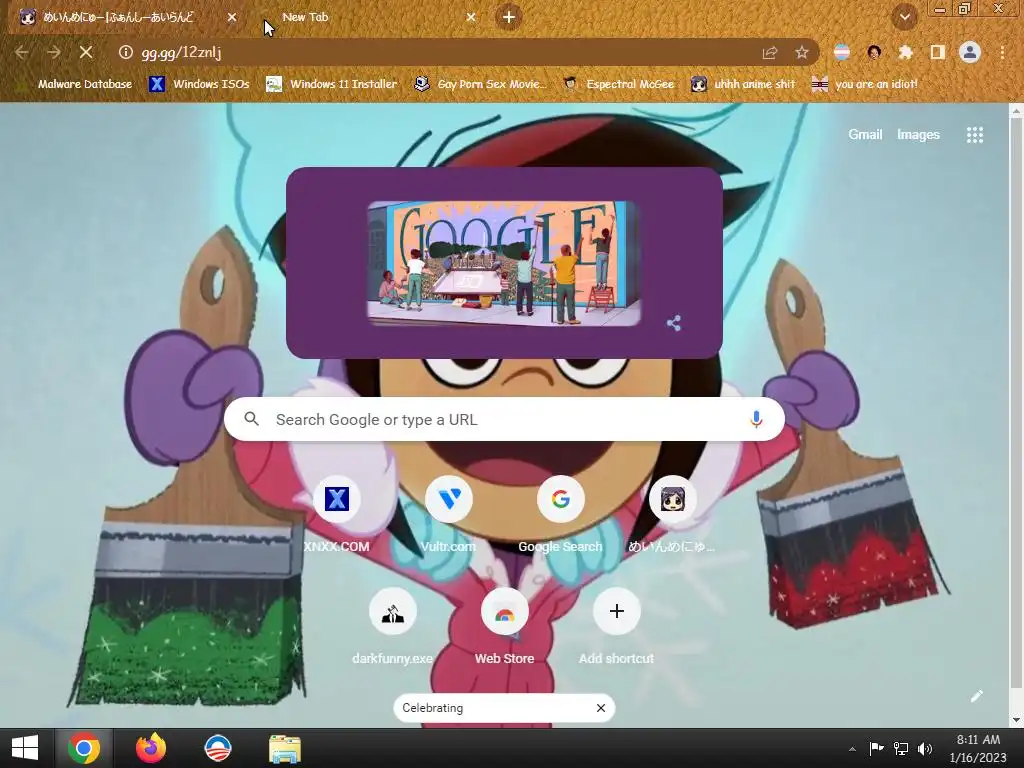Open the you are an idiot! bookmark

click(865, 84)
